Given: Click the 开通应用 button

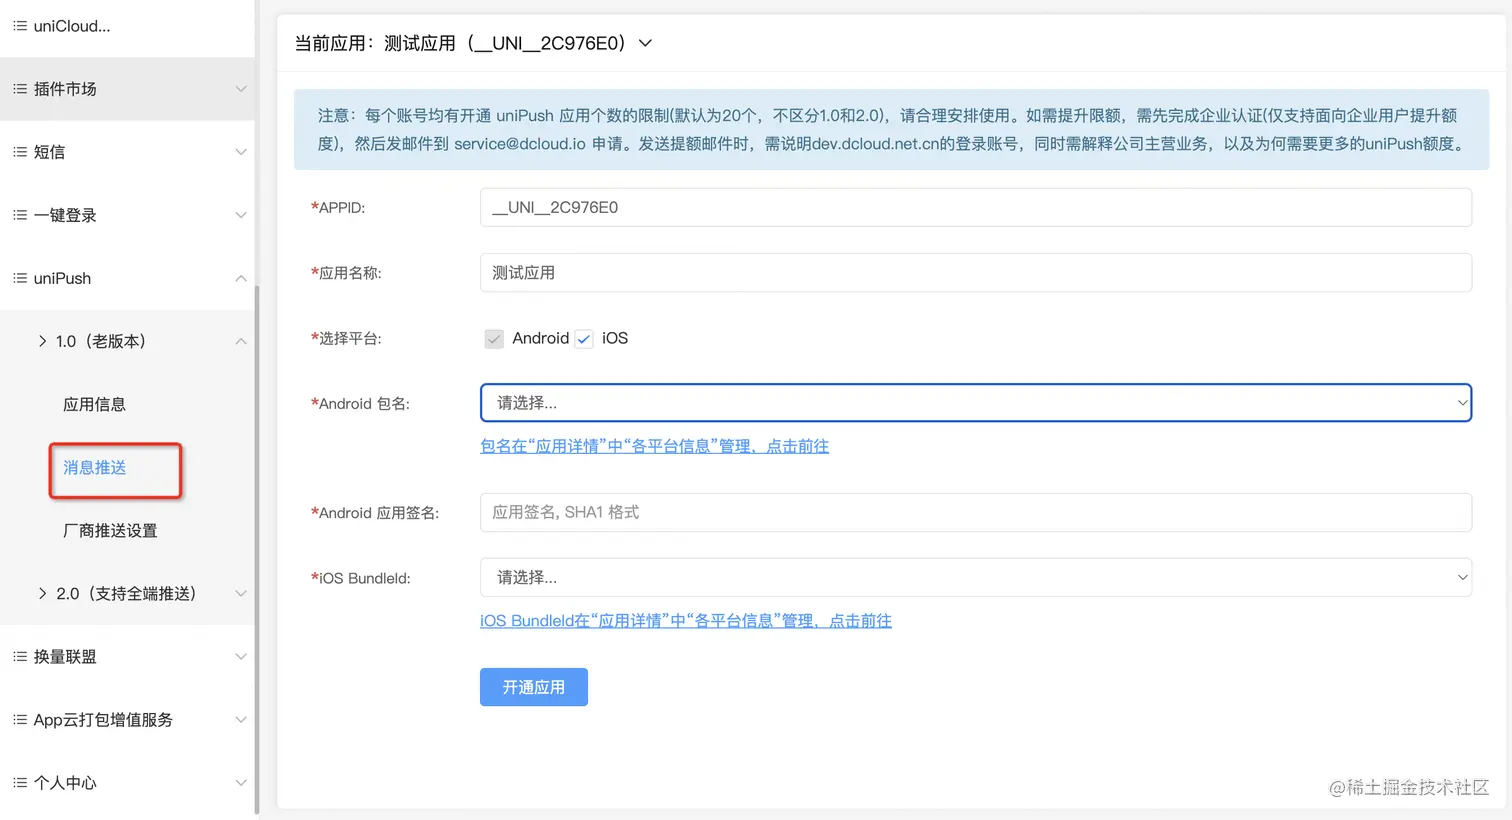Looking at the screenshot, I should pos(534,687).
